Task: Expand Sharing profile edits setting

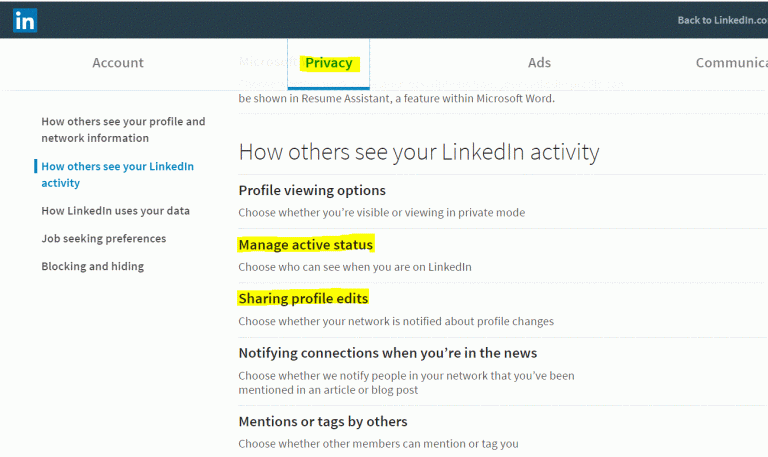Action: coord(303,298)
